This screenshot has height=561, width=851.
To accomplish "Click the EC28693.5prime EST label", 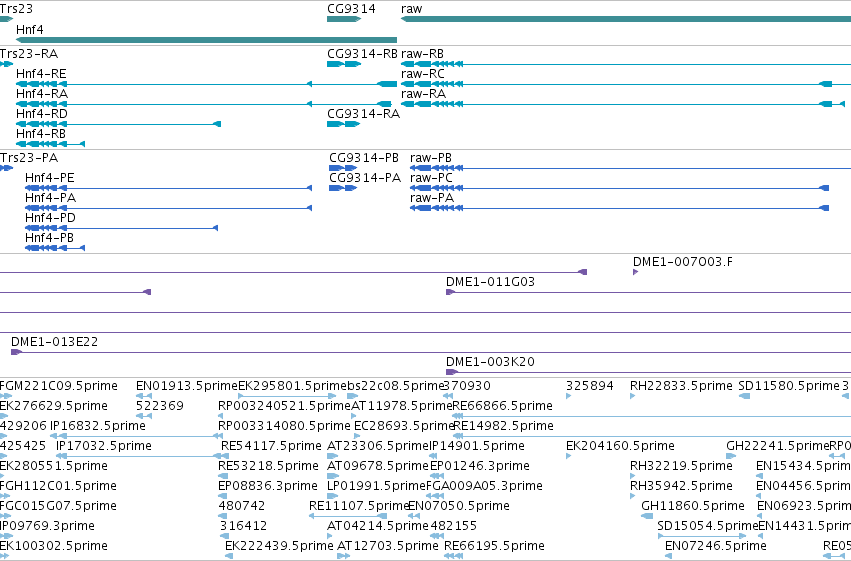I will point(404,426).
